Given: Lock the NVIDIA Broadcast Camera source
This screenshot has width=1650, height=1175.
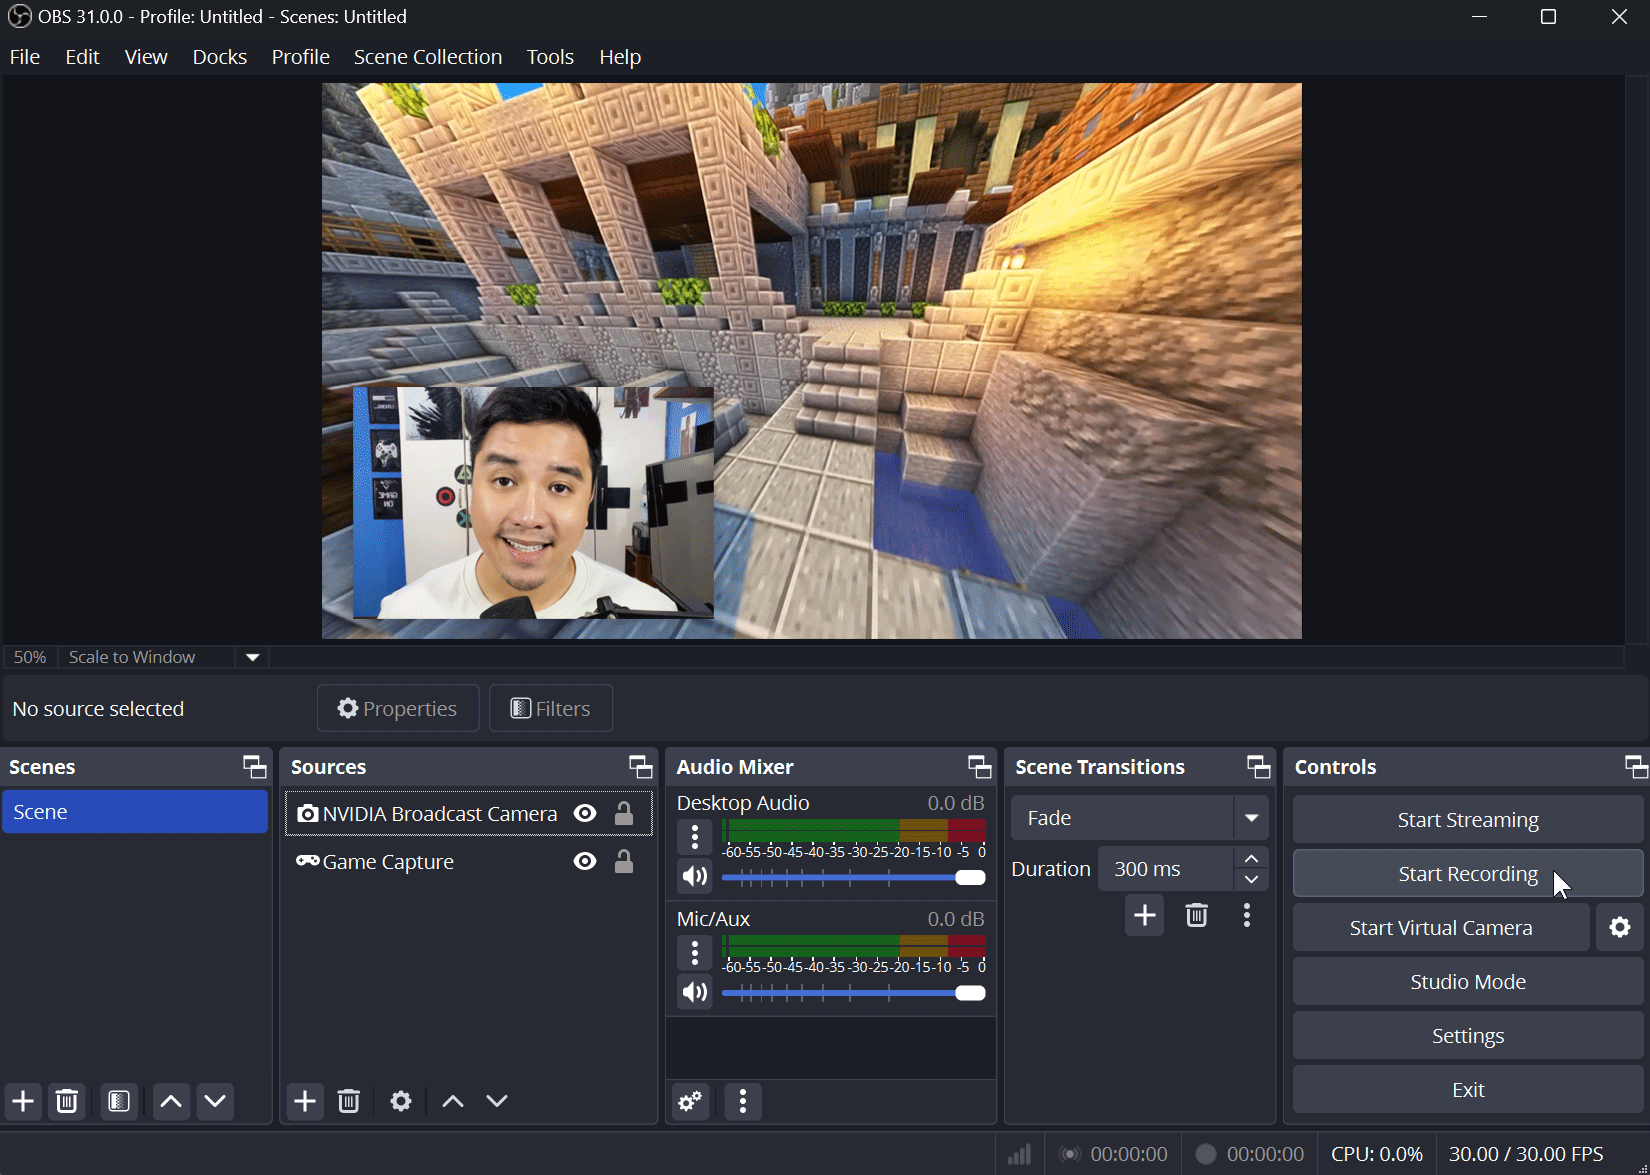Looking at the screenshot, I should click(x=623, y=813).
